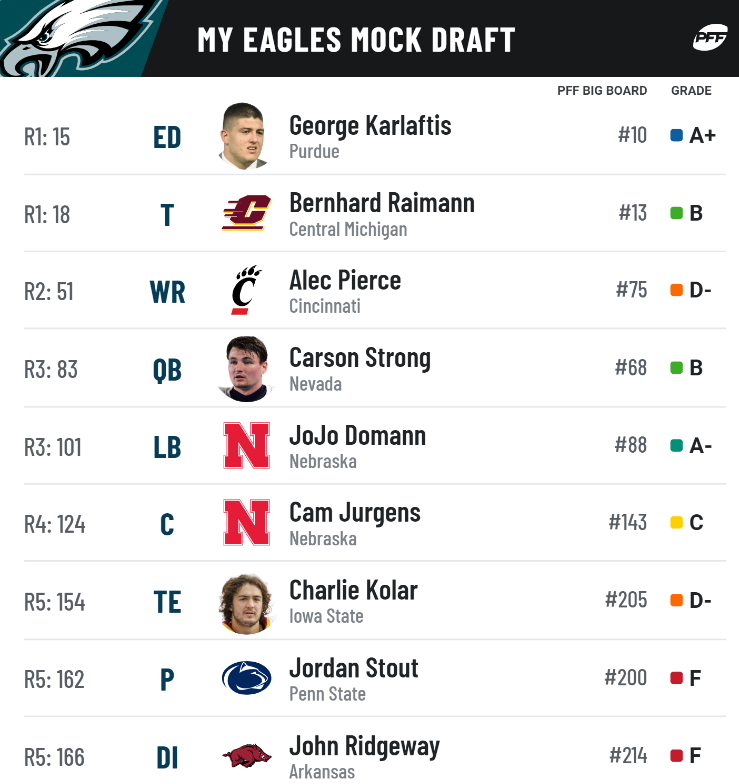Click orange D- swatch for Alec Pierce
This screenshot has height=784, width=739.
point(677,290)
